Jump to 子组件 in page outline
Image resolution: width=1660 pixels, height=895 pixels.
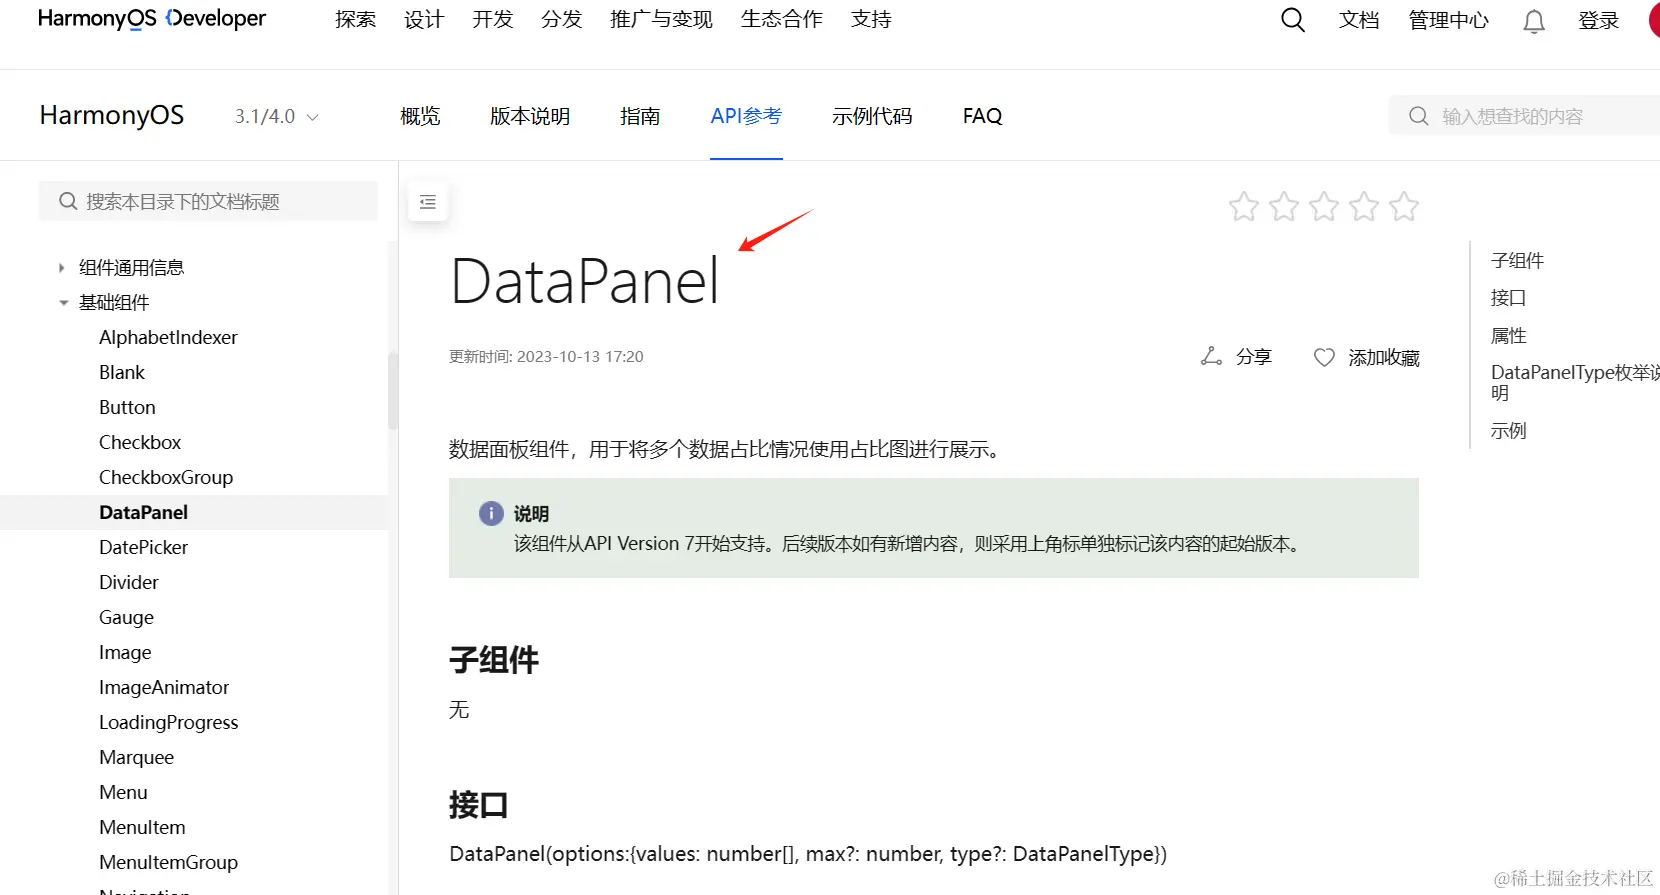pos(1517,261)
